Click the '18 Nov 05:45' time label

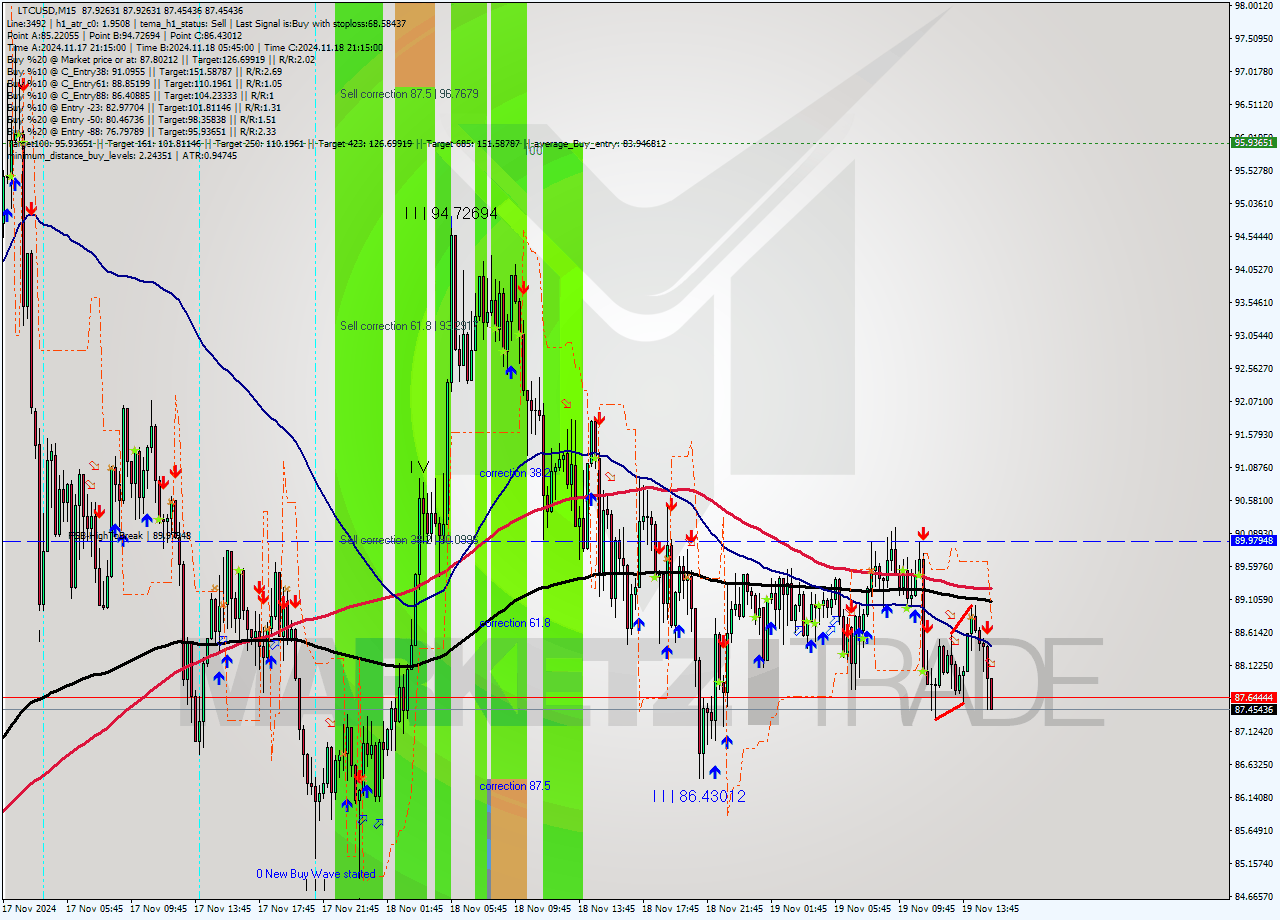(x=478, y=909)
